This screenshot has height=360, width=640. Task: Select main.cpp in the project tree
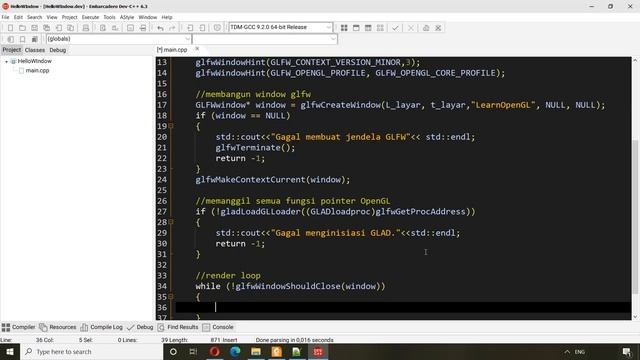coord(37,71)
